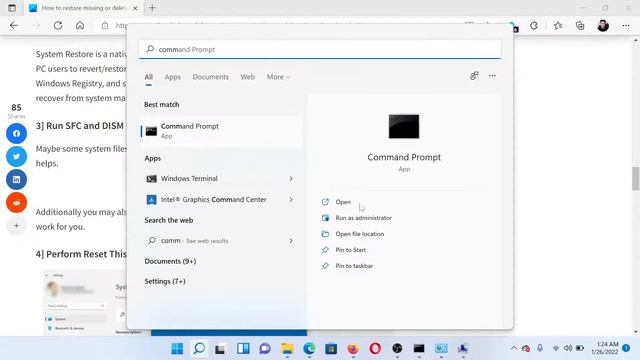Screen dimensions: 640x360
Task: Open Settings (7+) results group
Action: (165, 281)
